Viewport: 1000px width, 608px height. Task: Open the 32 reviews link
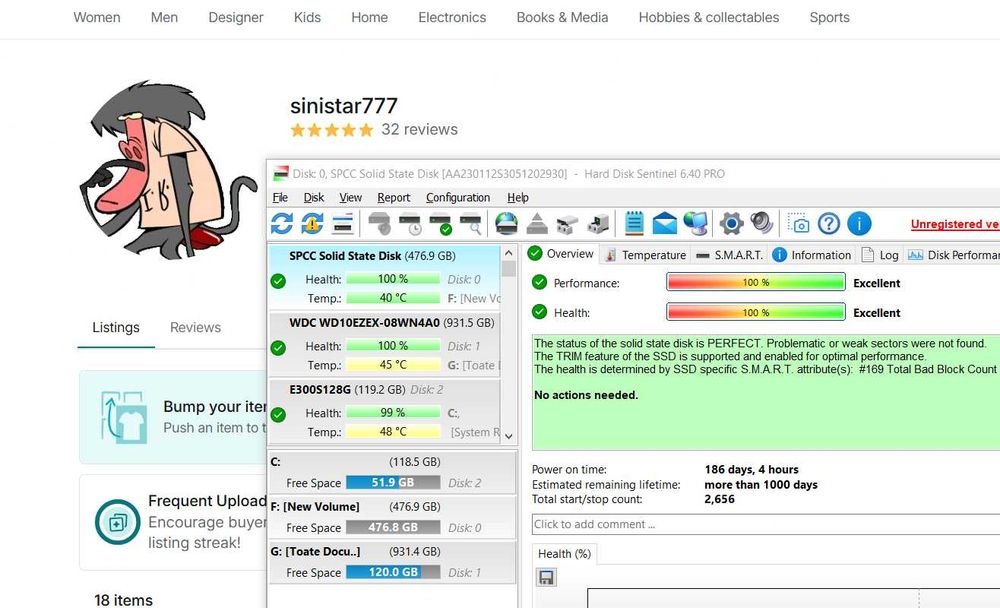point(419,130)
